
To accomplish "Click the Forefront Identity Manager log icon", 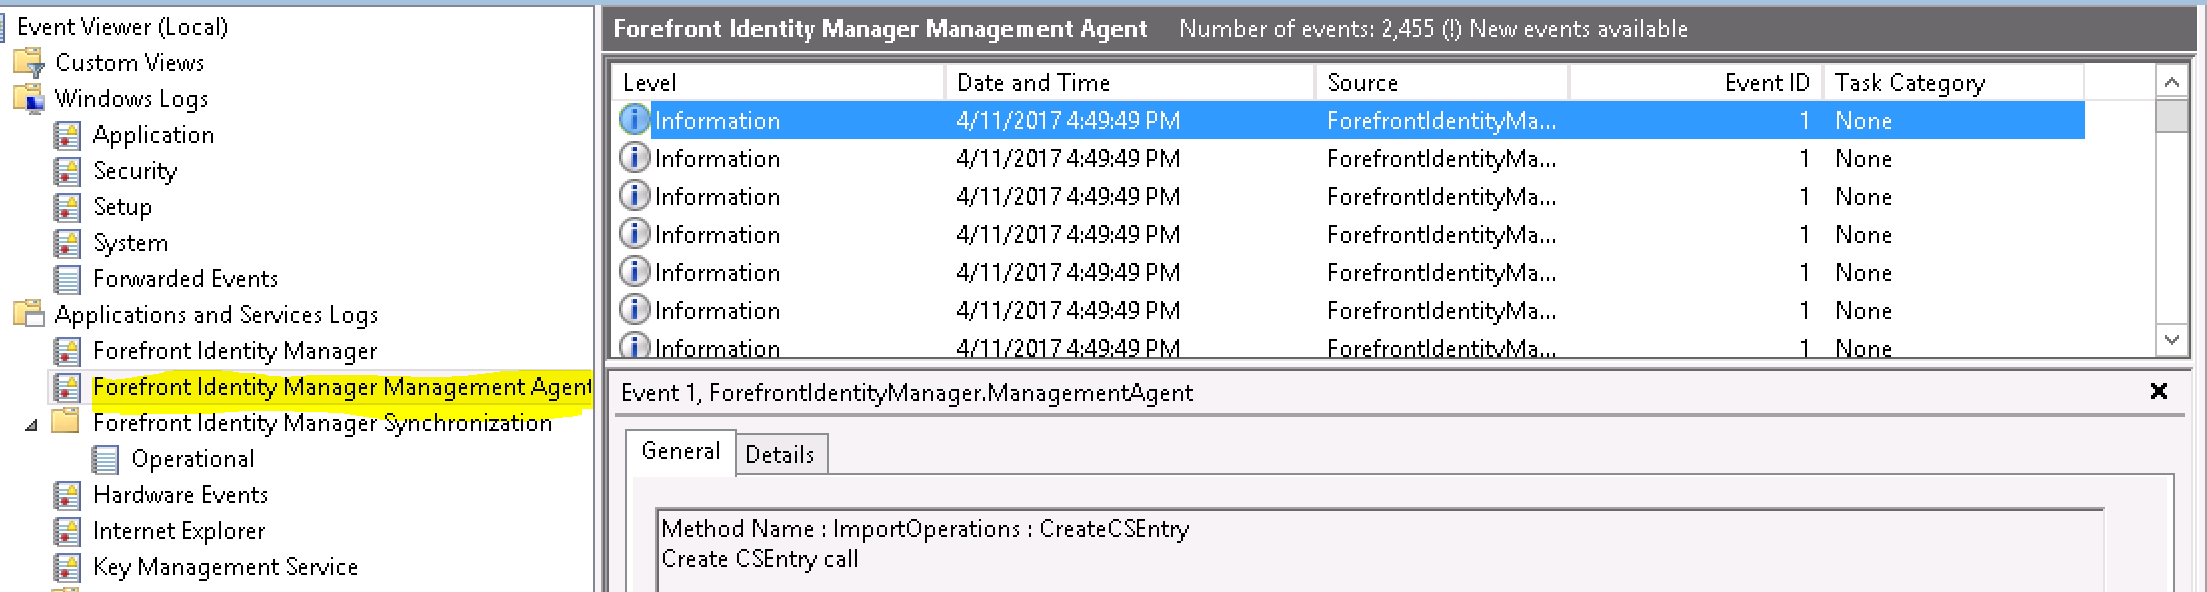I will tap(67, 351).
